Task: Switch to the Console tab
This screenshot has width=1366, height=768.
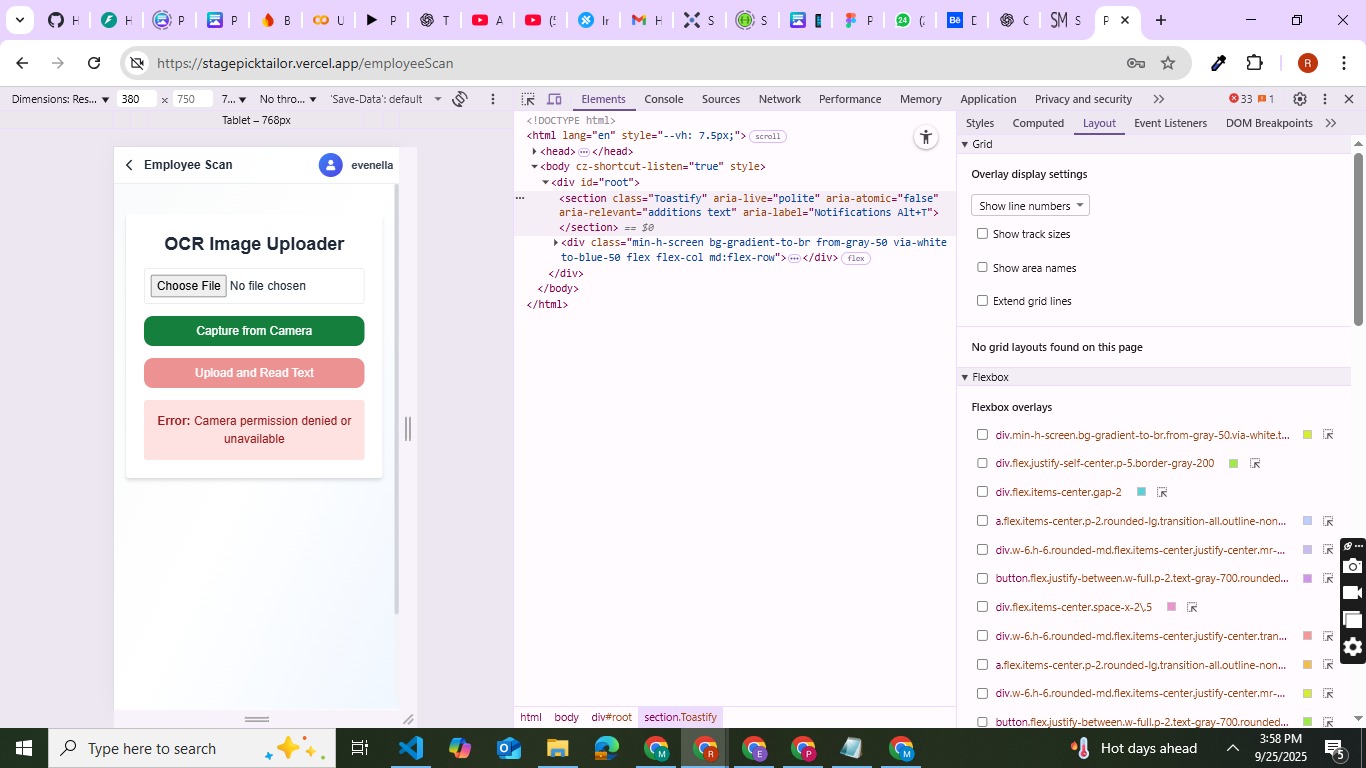Action: click(x=663, y=99)
